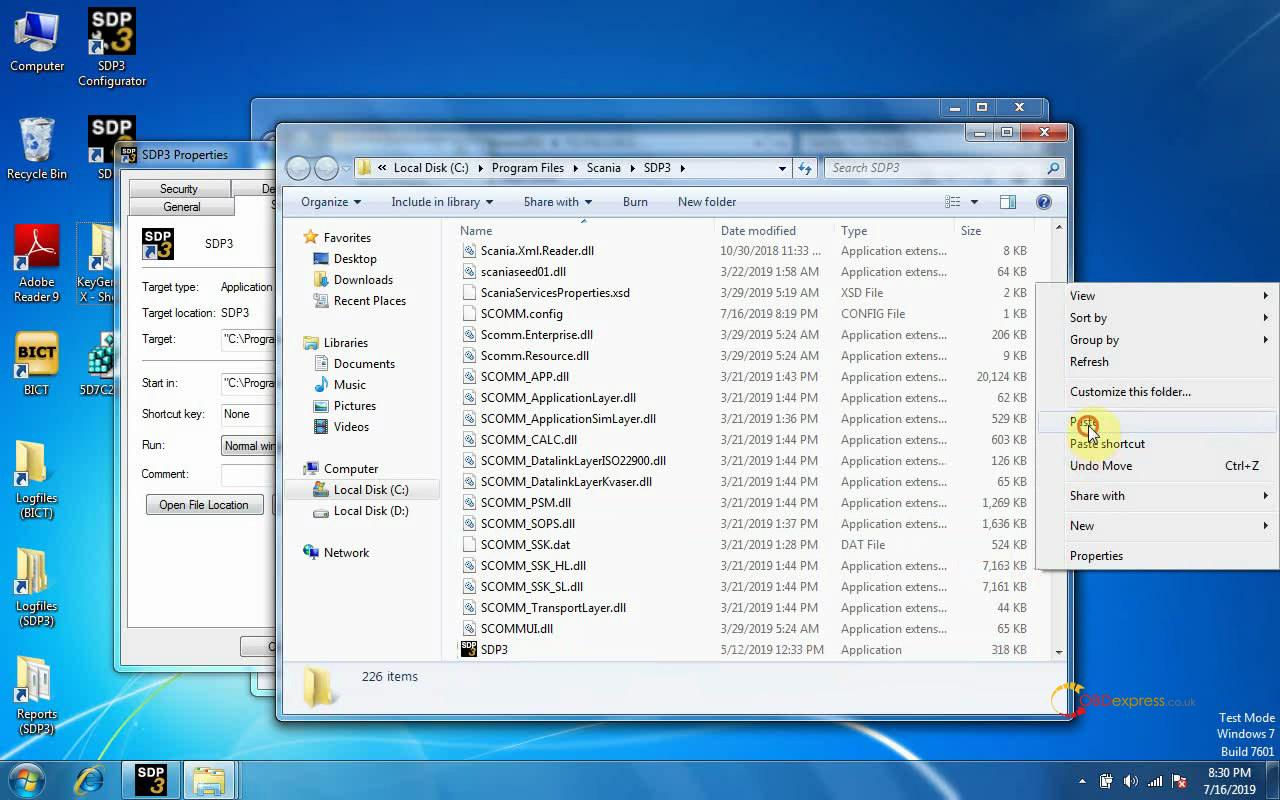Change your view icon in toolbar

point(953,202)
